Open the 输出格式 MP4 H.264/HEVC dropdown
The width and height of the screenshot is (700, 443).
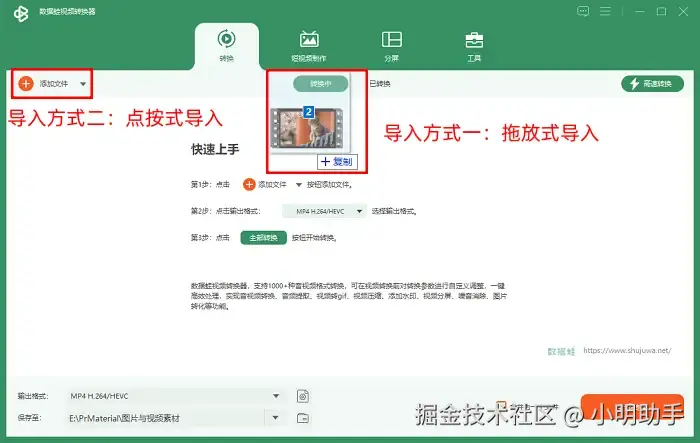point(175,396)
